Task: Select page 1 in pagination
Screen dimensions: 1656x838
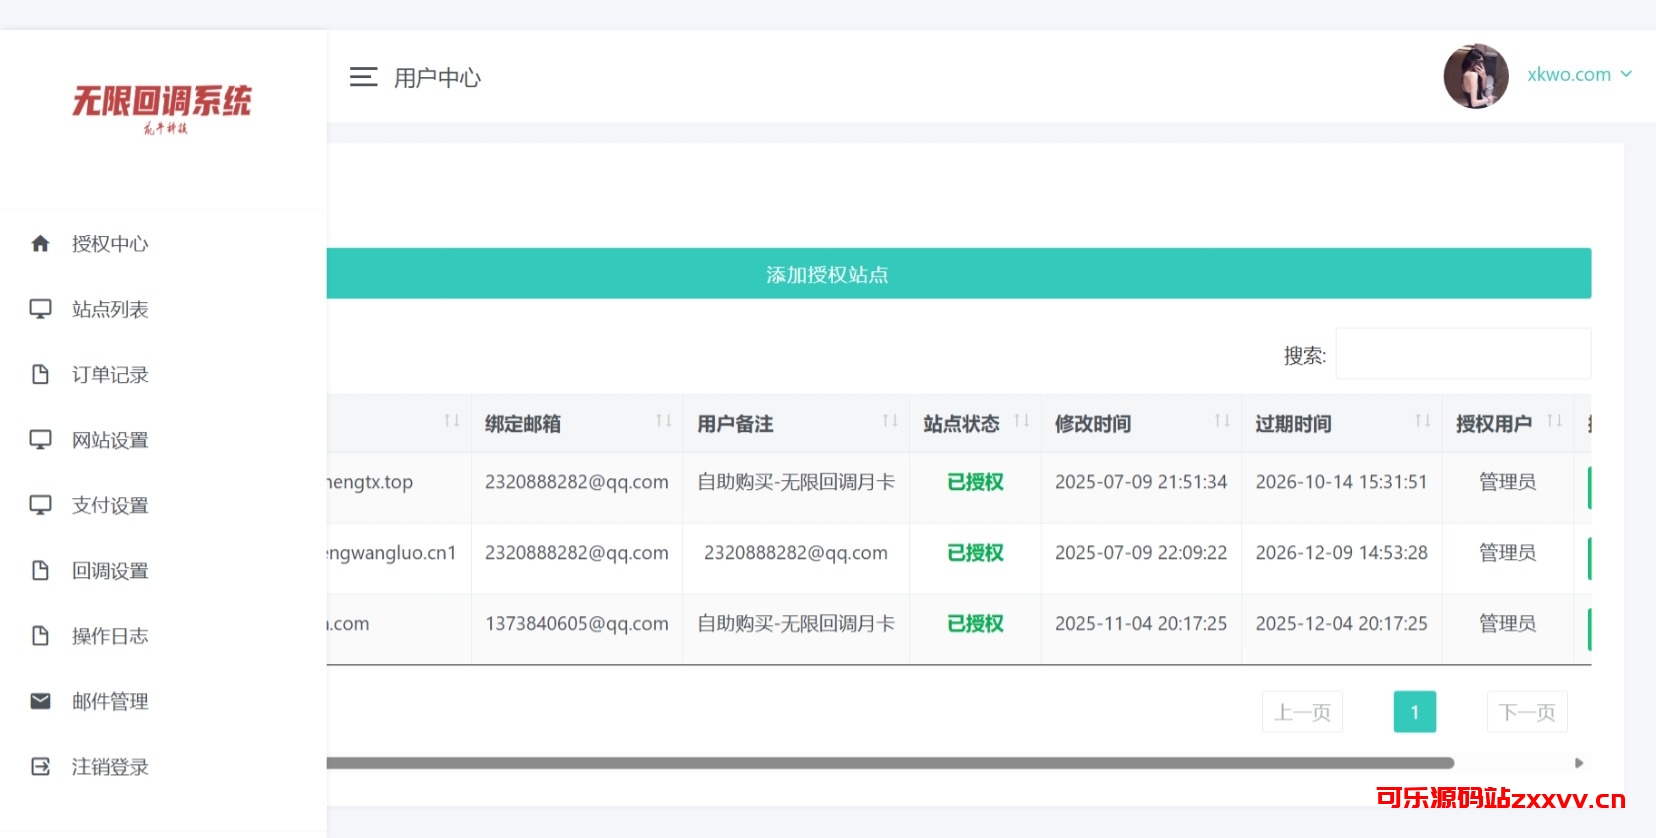Action: click(x=1414, y=712)
